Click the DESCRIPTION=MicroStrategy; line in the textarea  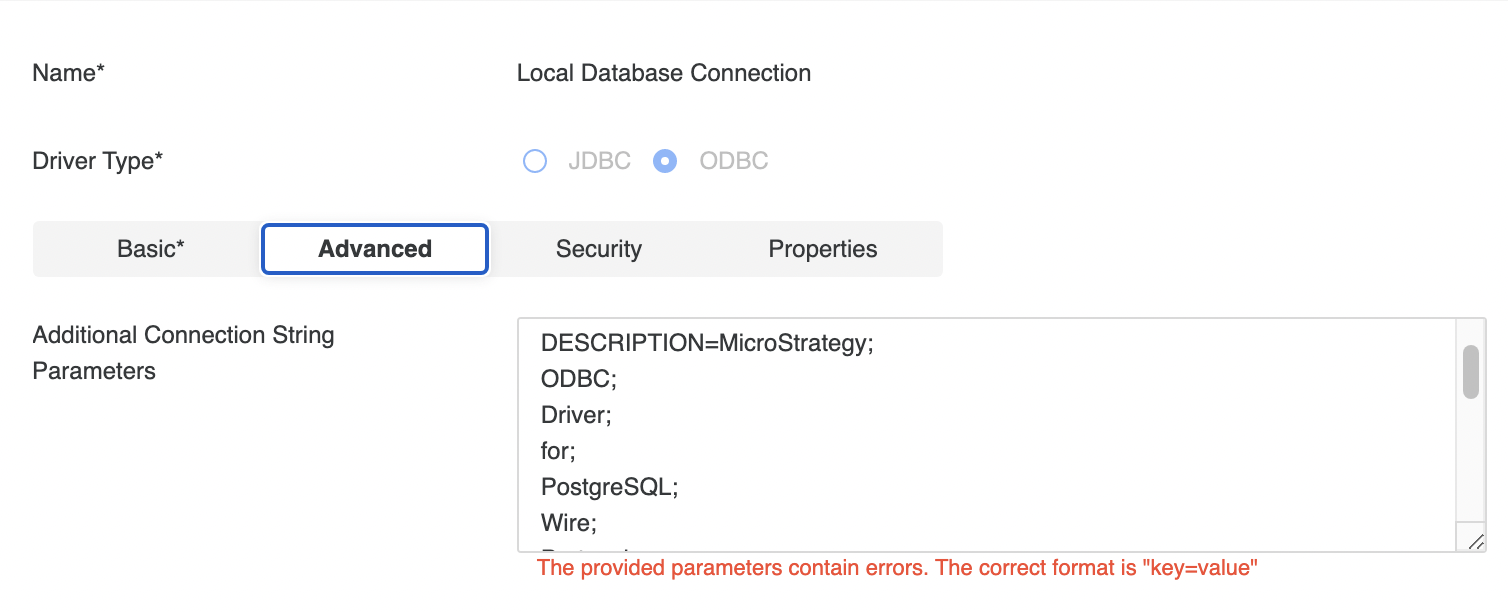(x=706, y=343)
